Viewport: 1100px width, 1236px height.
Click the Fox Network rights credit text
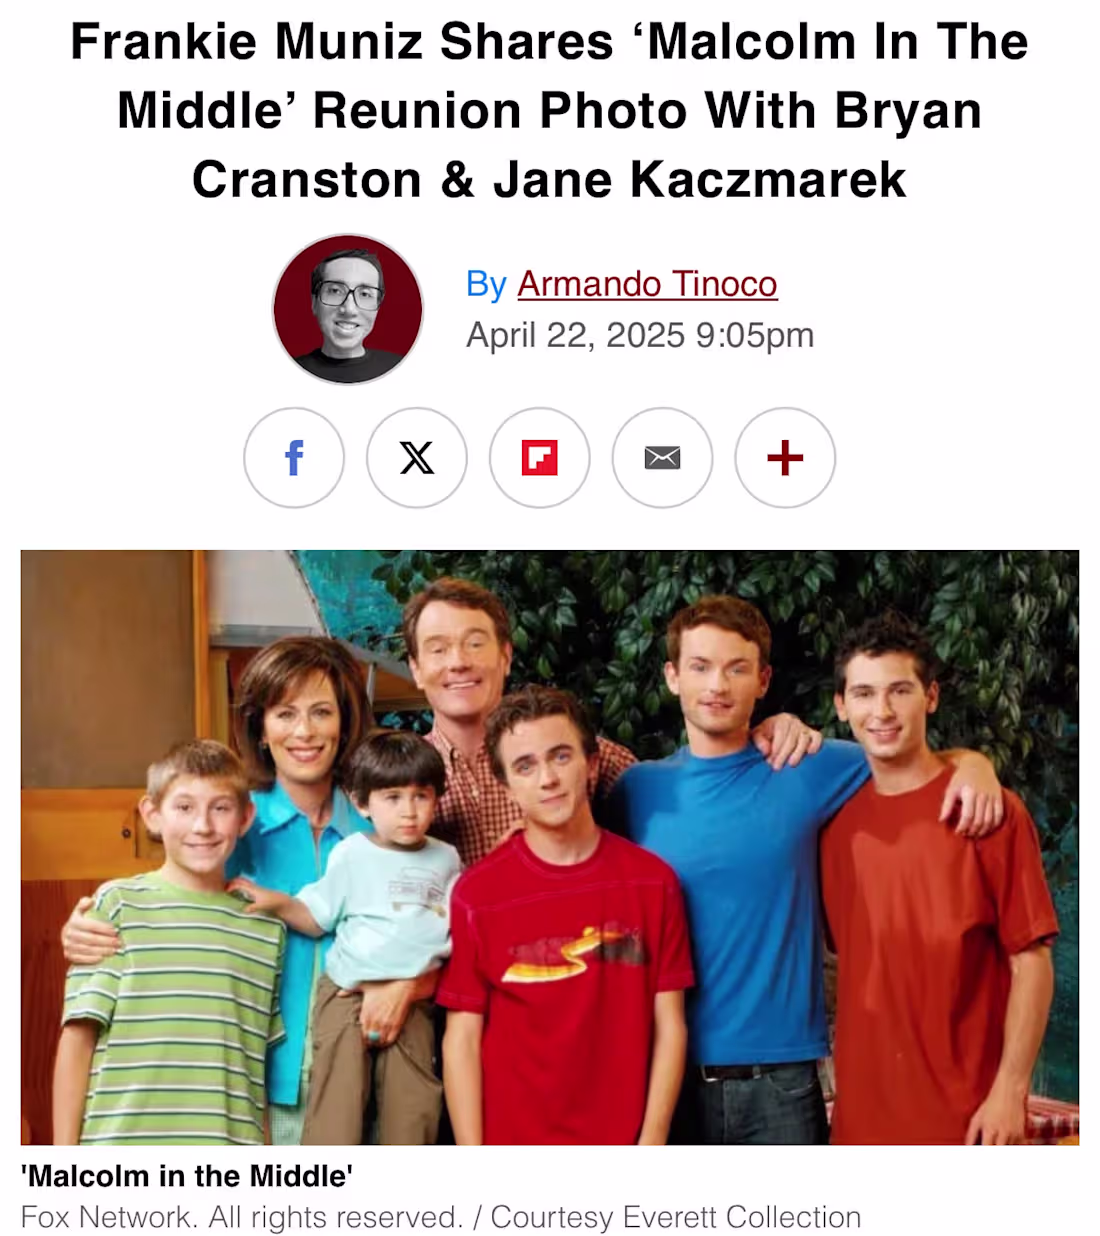click(x=242, y=1217)
